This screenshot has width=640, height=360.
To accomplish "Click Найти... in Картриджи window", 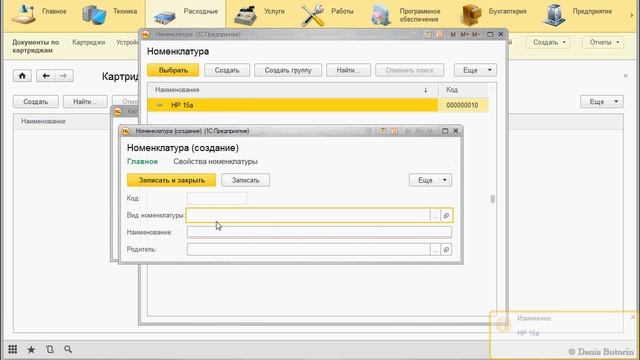I will (85, 102).
